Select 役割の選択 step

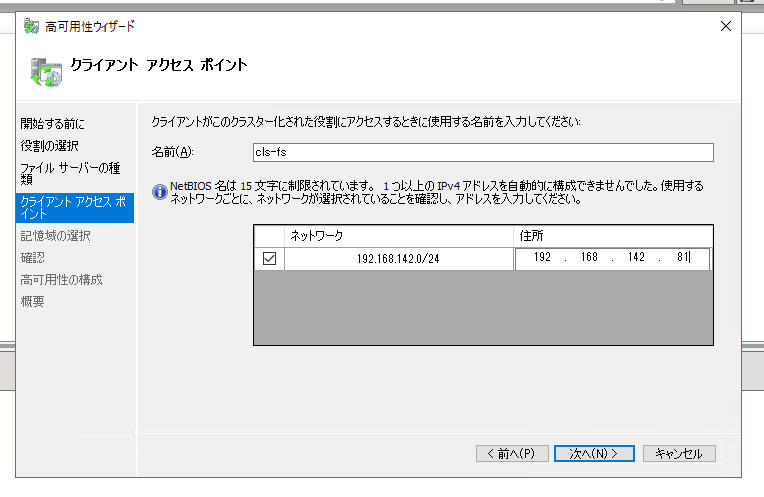click(50, 146)
